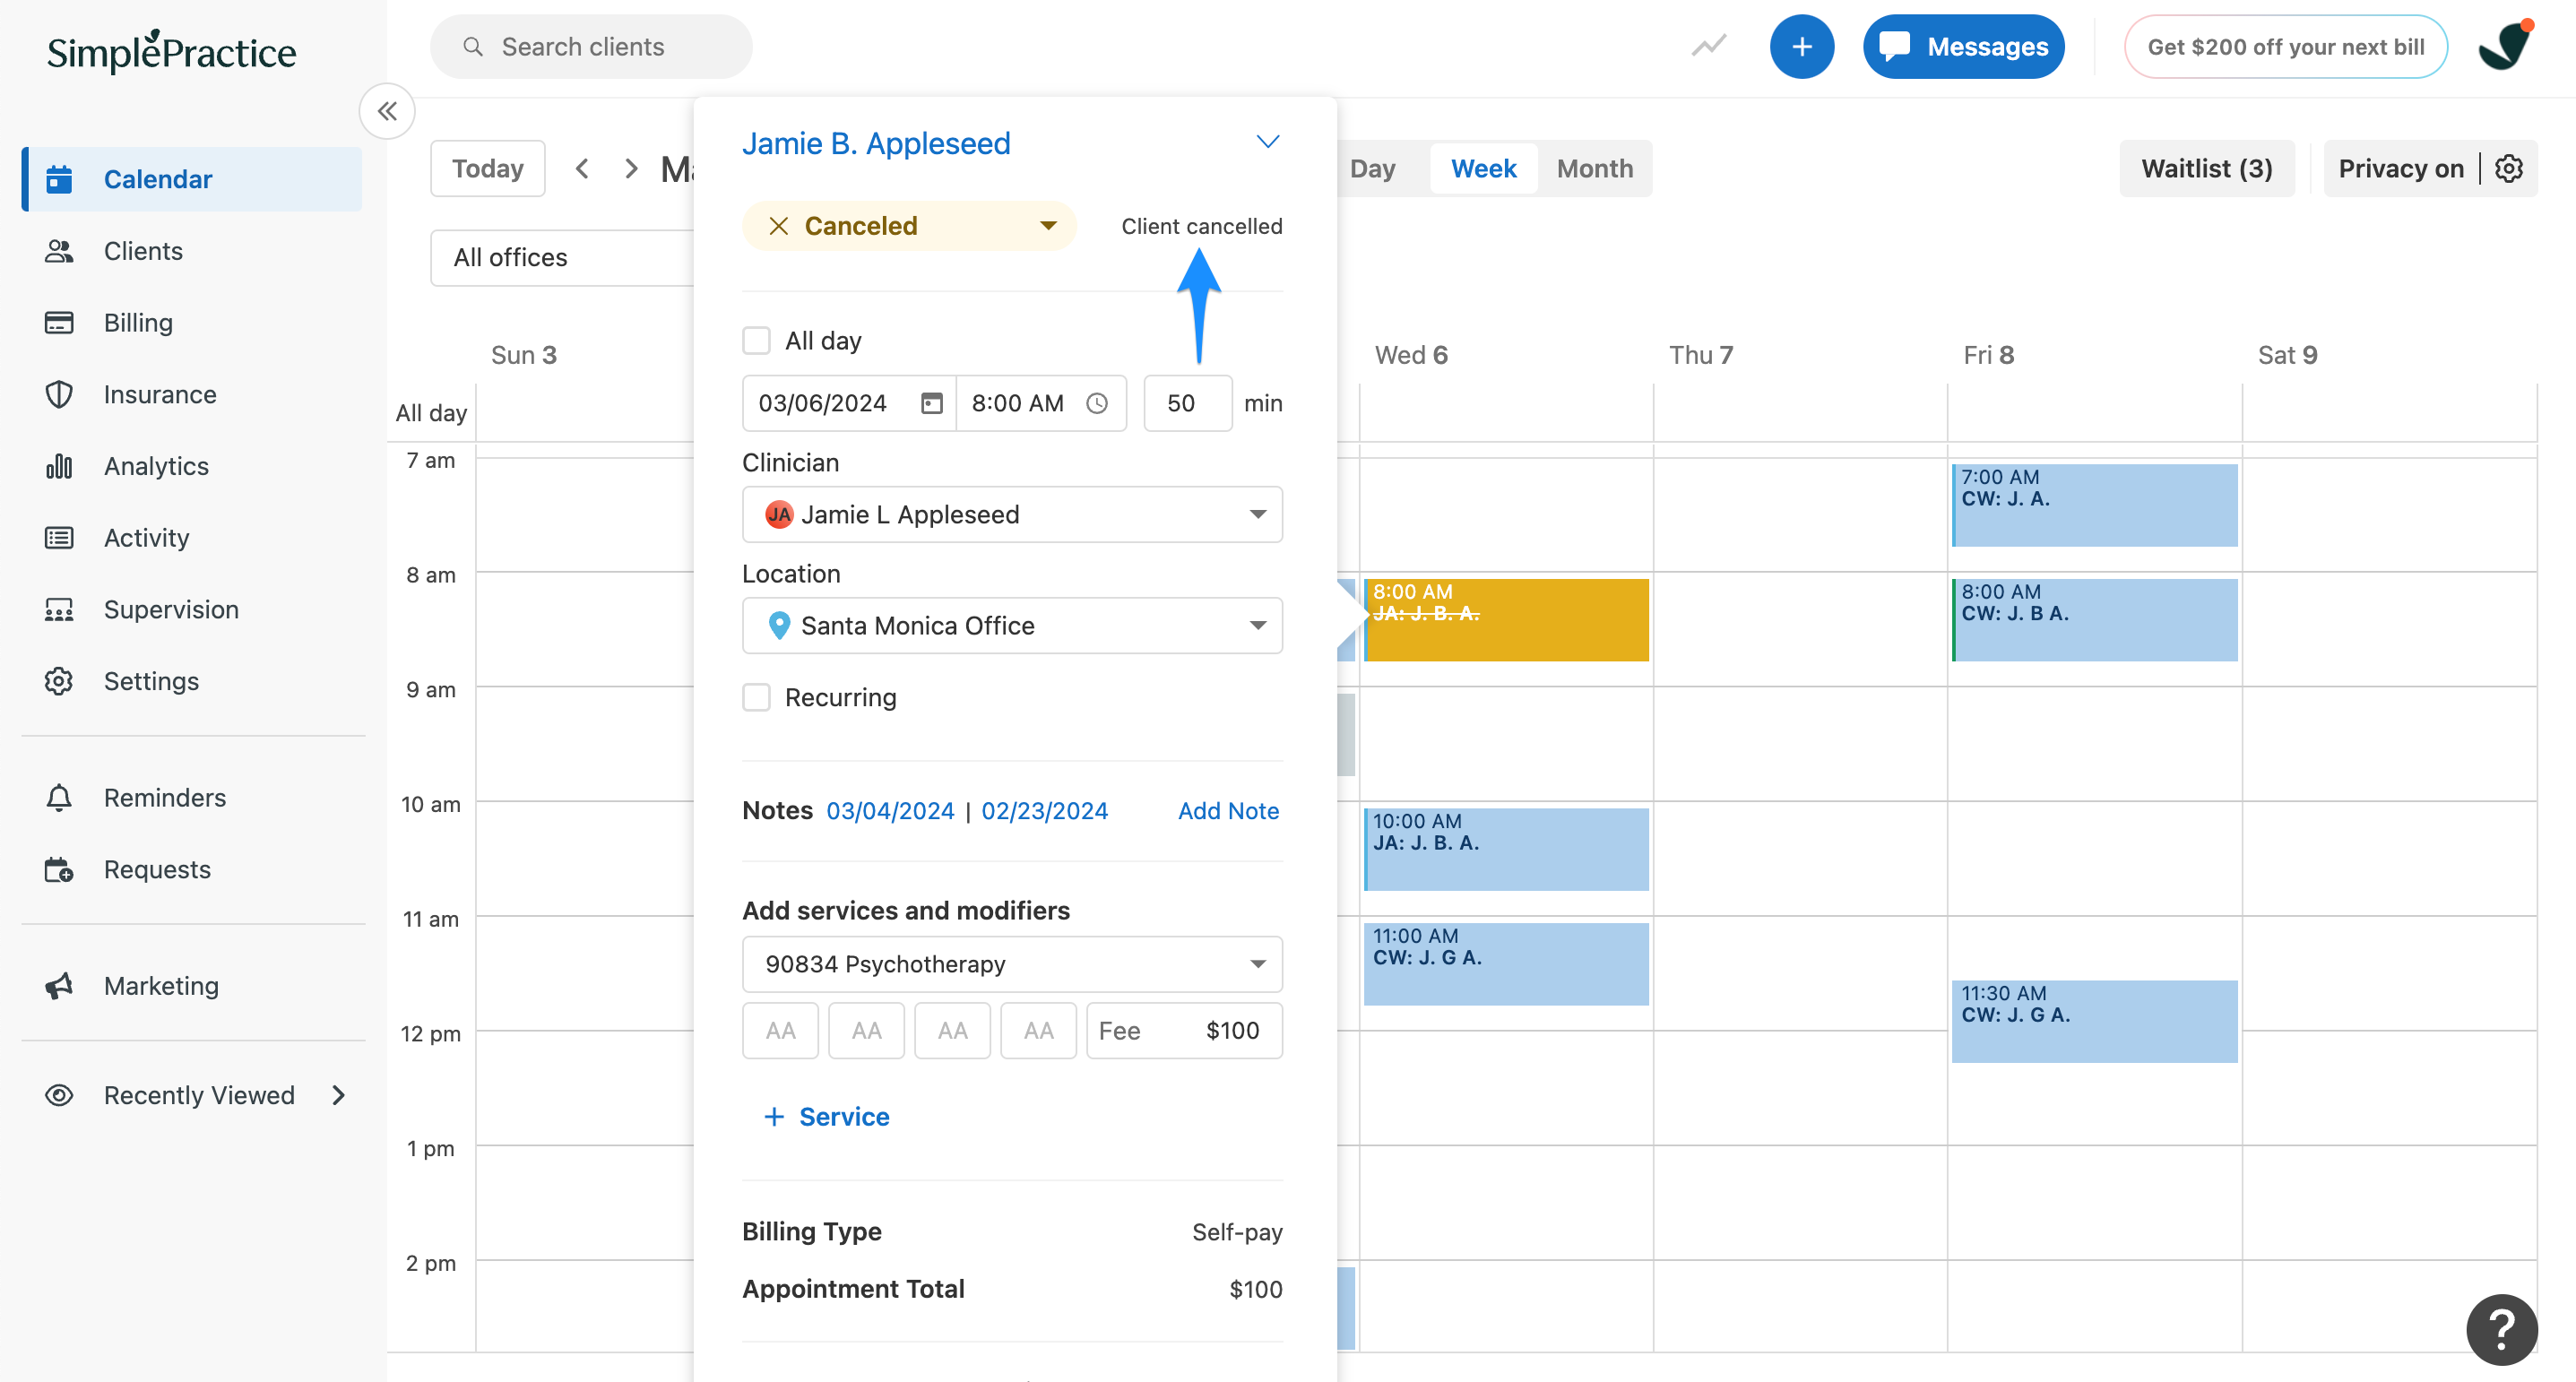Open Reminders using the bell icon
The image size is (2576, 1382).
pyautogui.click(x=58, y=797)
